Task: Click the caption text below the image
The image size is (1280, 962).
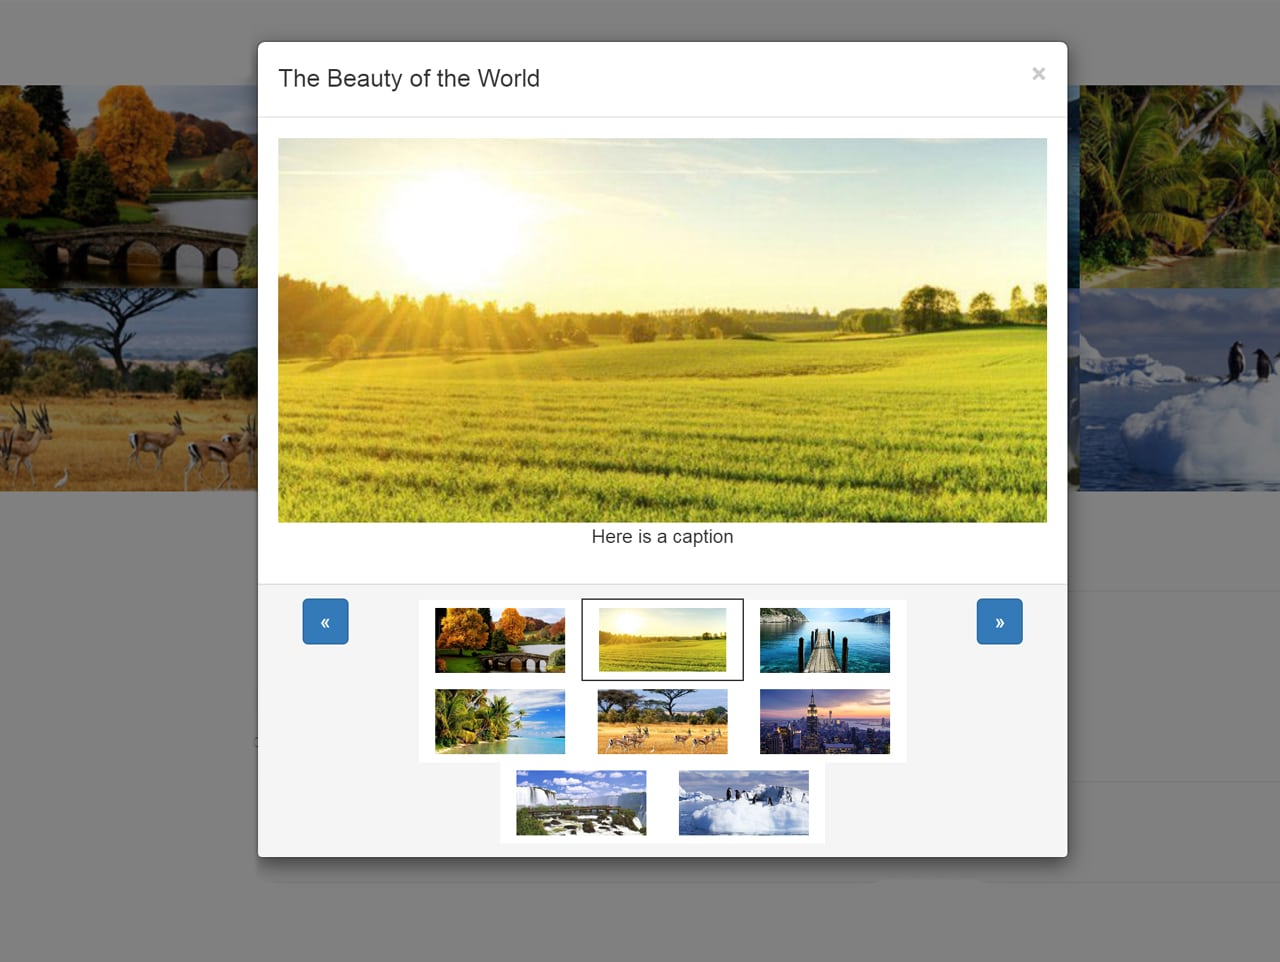Action: coord(662,537)
